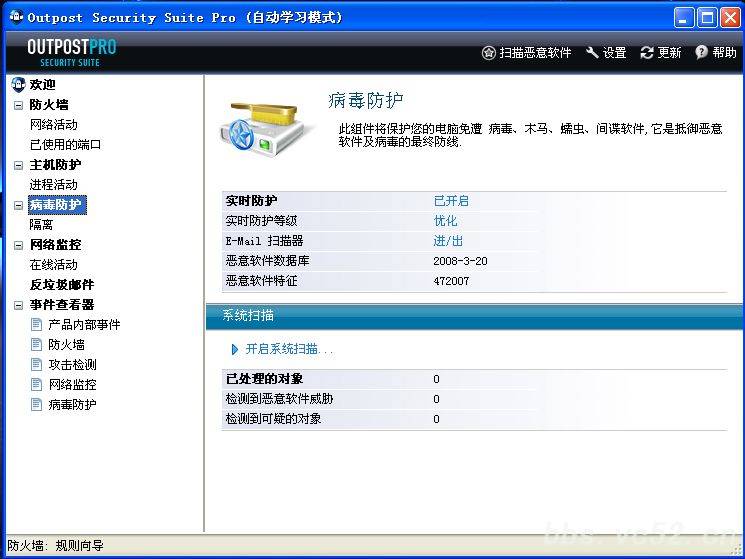Screen dimensions: 745x559
Task: Open 在线活动 in sidebar
Action: click(x=54, y=265)
